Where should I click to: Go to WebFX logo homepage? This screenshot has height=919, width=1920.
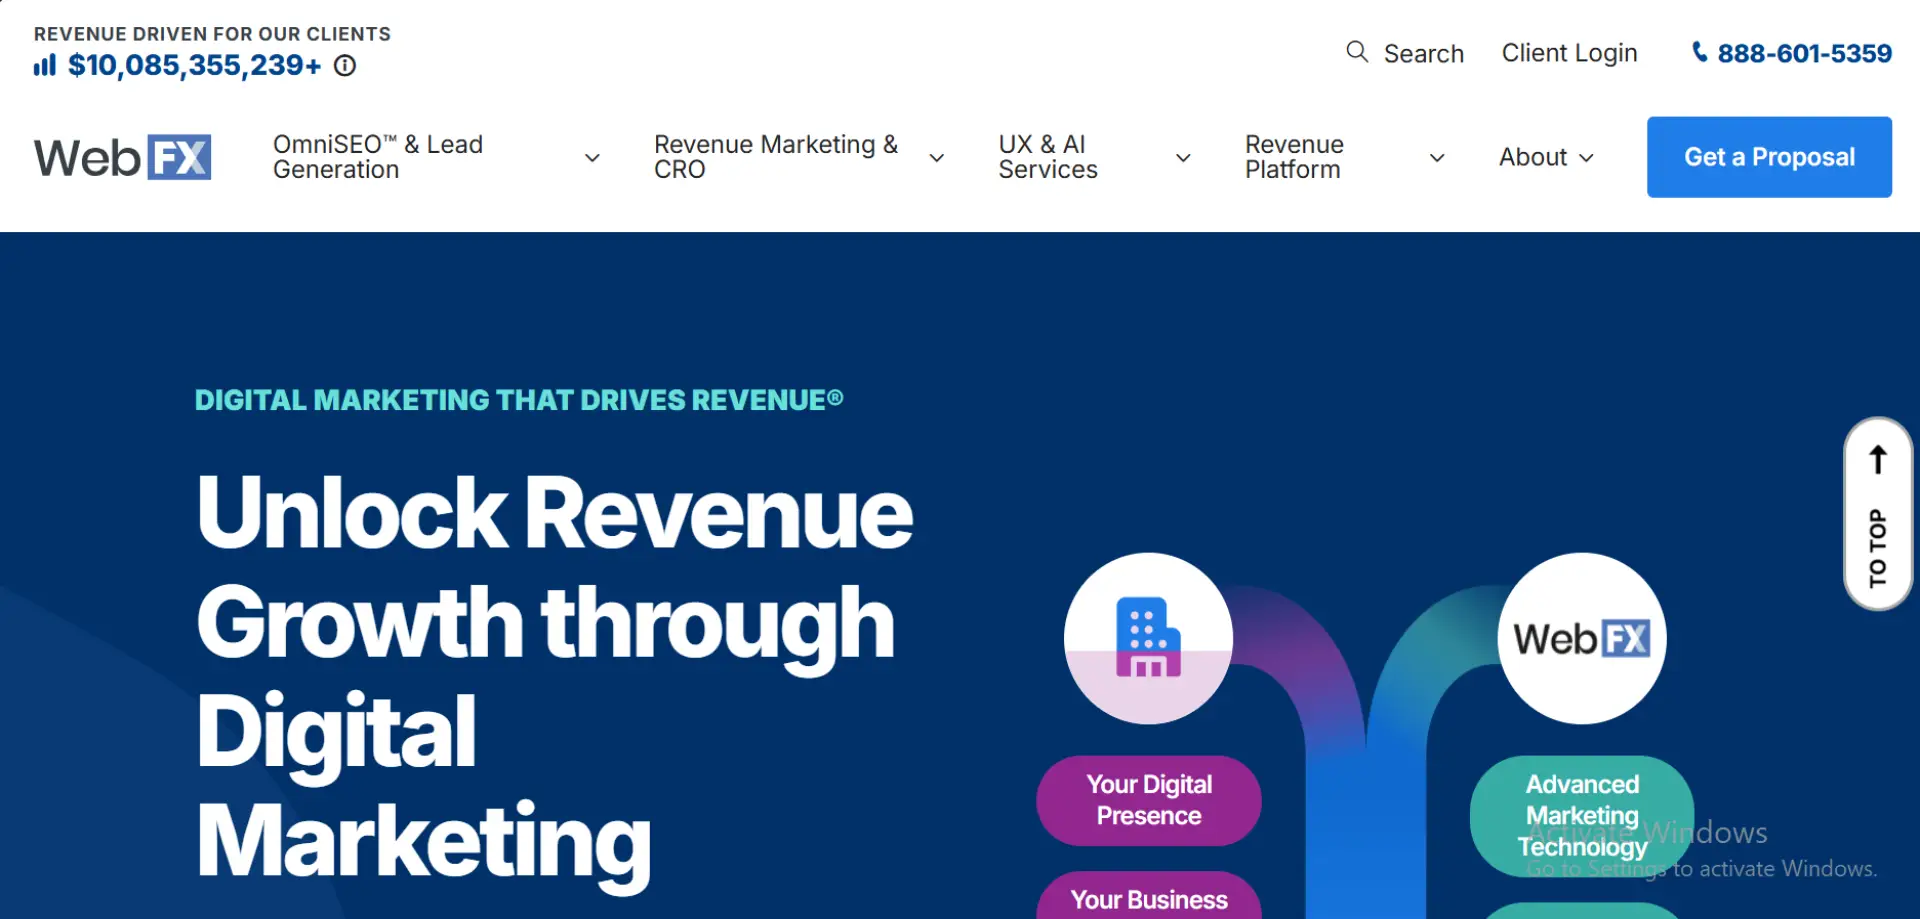tap(123, 157)
